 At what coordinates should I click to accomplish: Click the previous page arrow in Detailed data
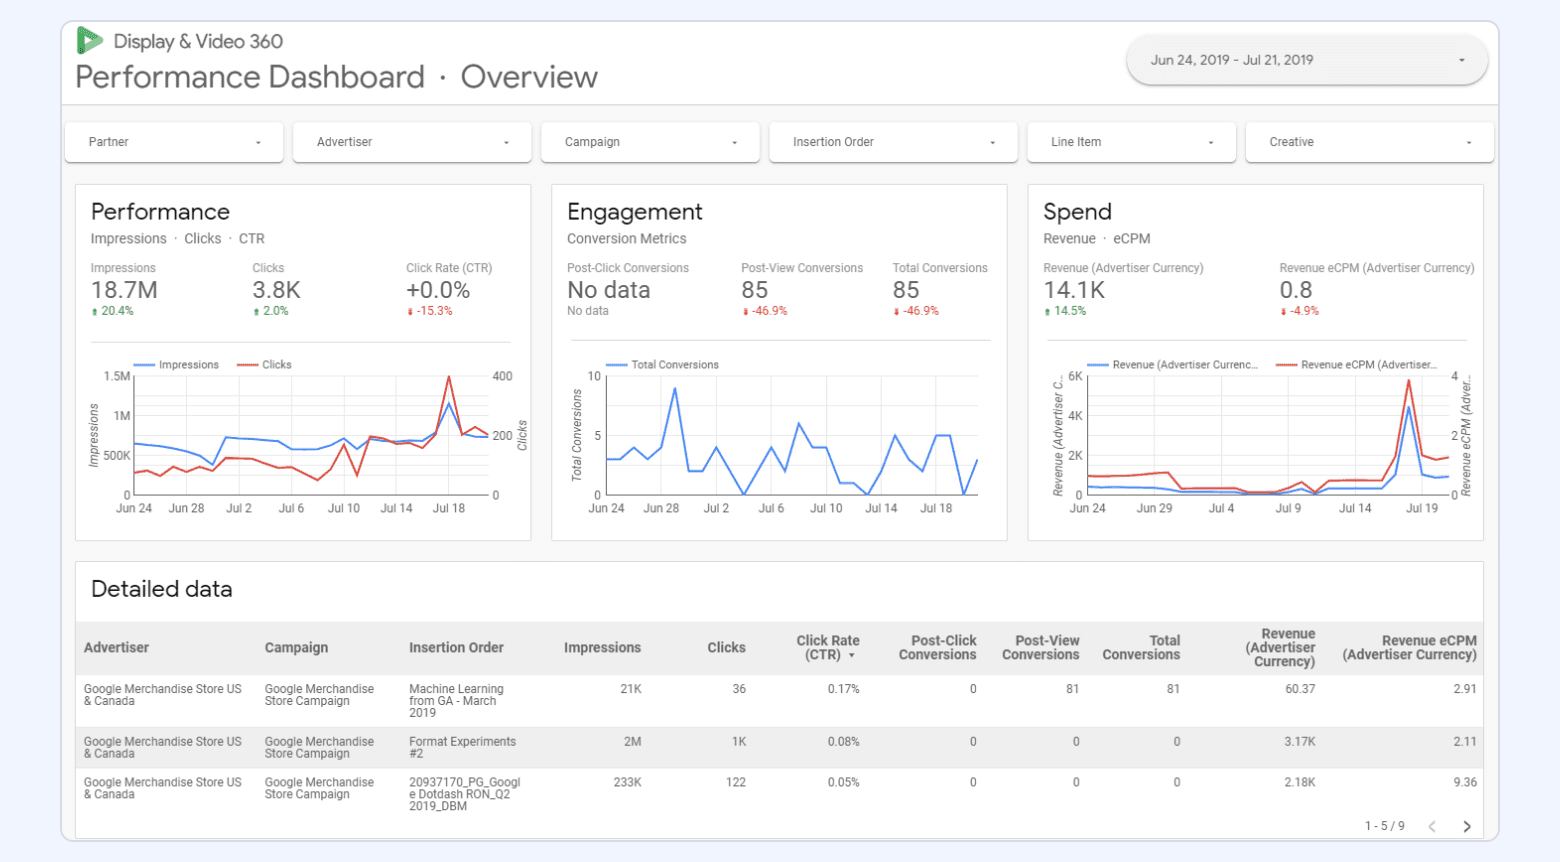click(1432, 827)
